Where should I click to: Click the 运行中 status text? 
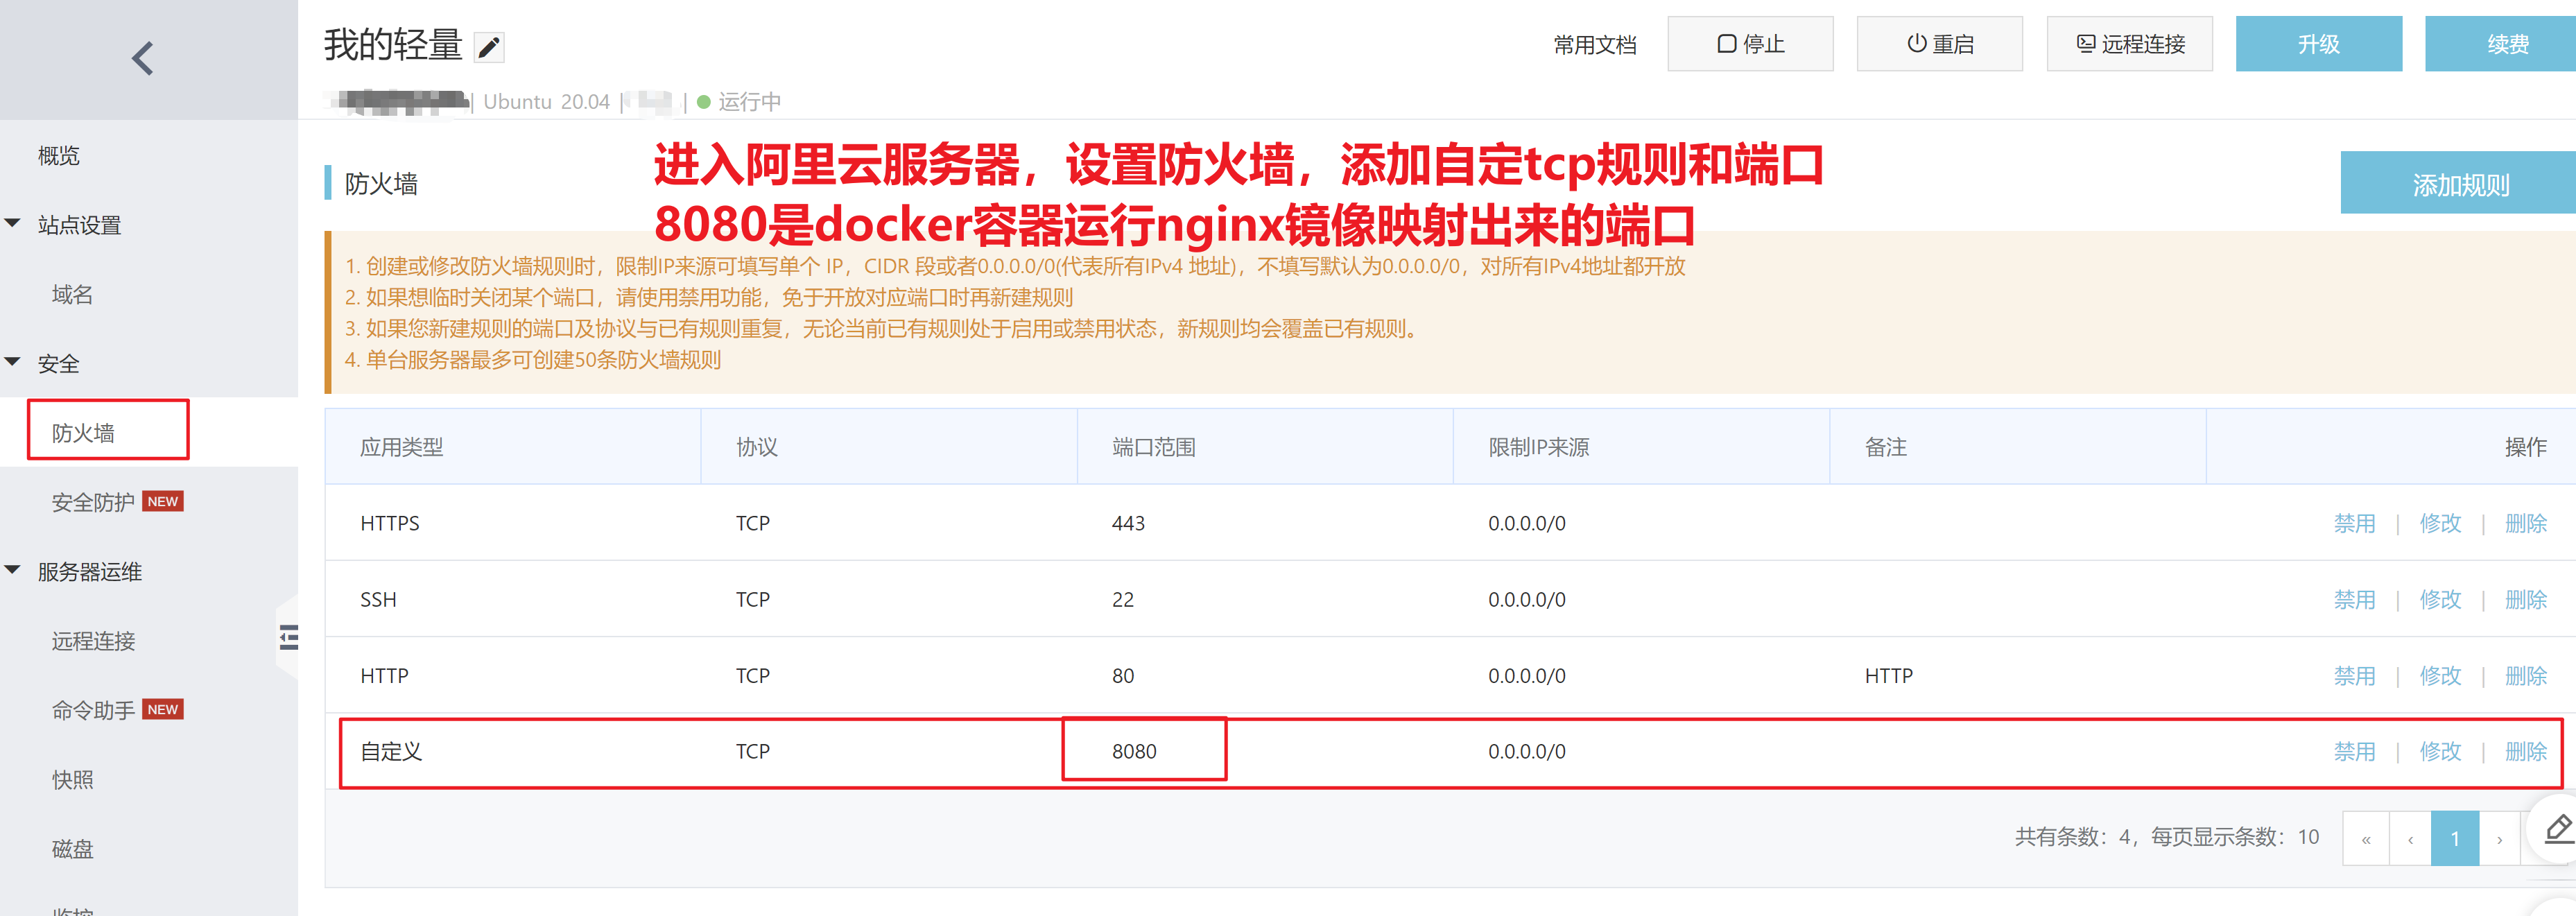coord(749,101)
